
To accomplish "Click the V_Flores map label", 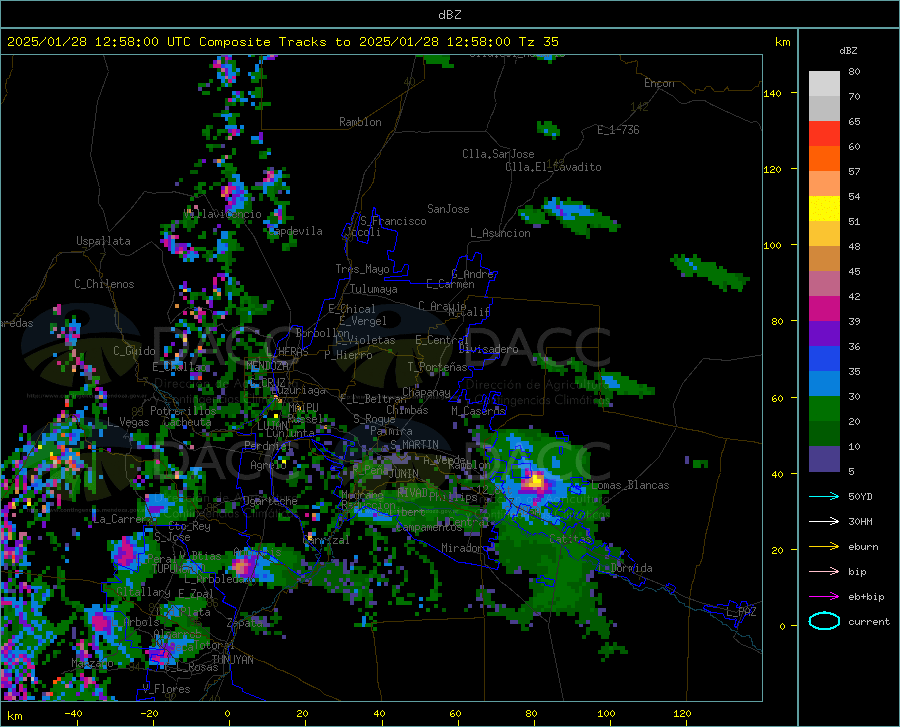I will [166, 689].
